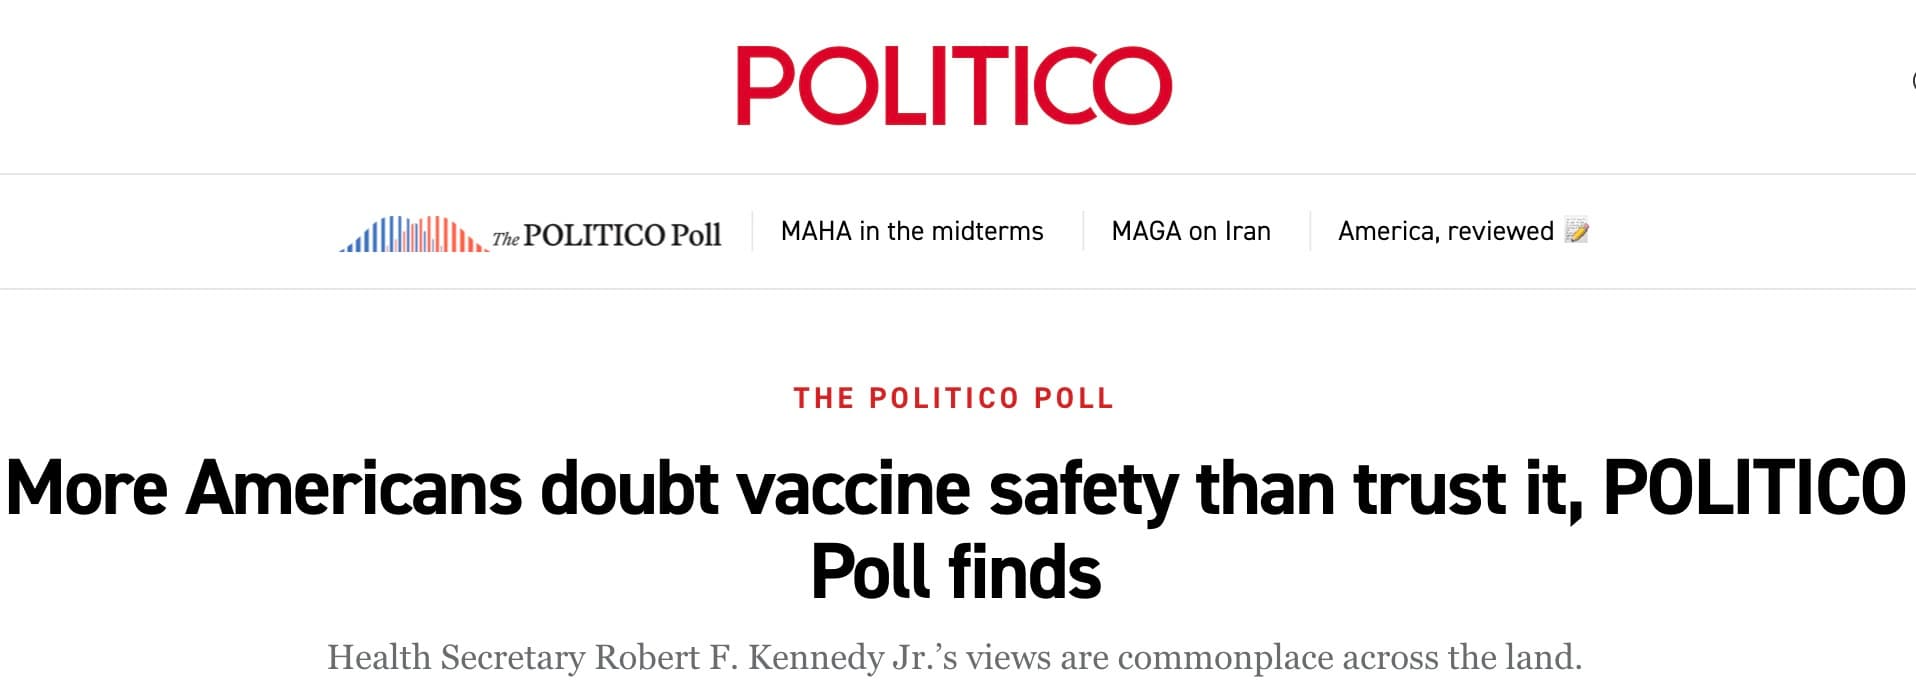Click the red 'THE POLITICO POLL' kicker

coord(953,398)
